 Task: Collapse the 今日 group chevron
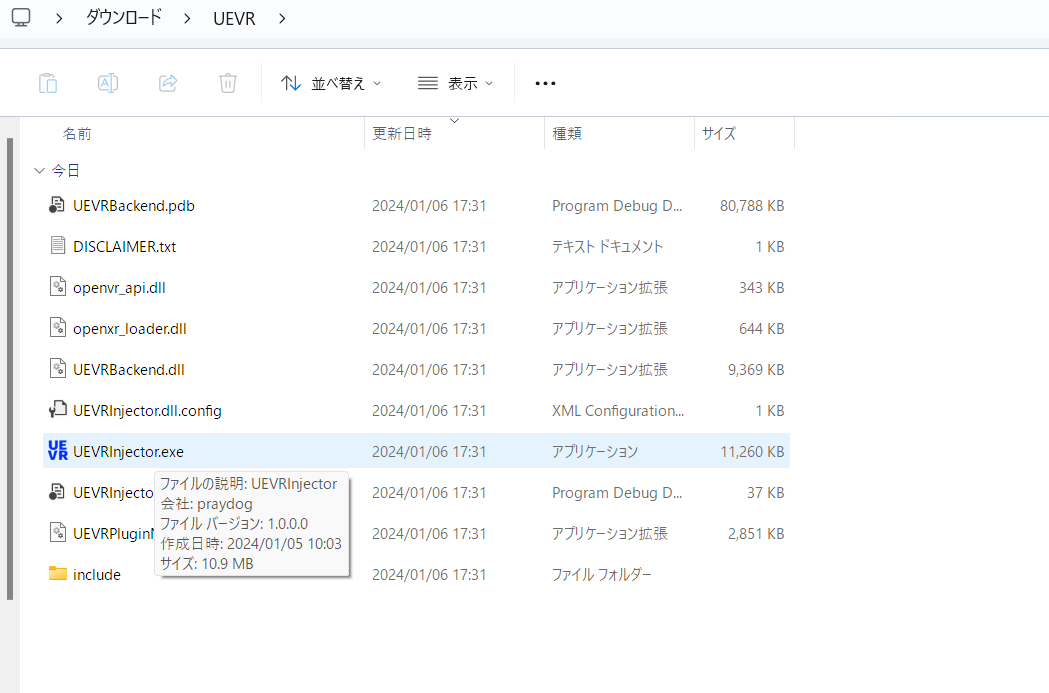point(39,171)
